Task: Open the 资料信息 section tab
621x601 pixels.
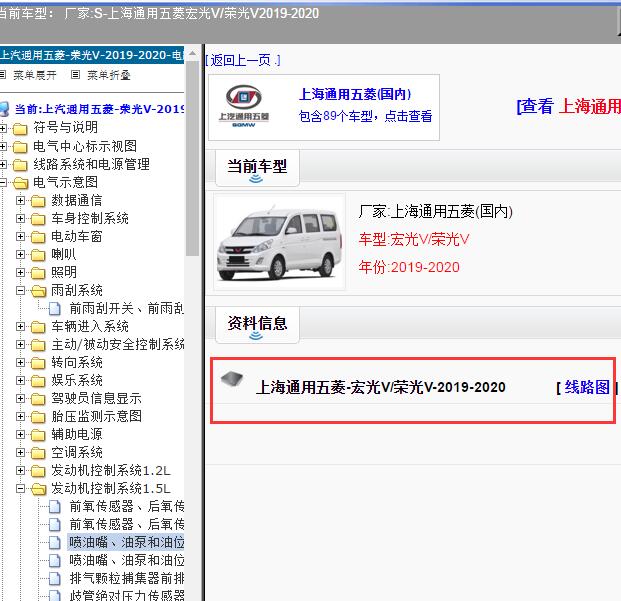Action: click(257, 325)
